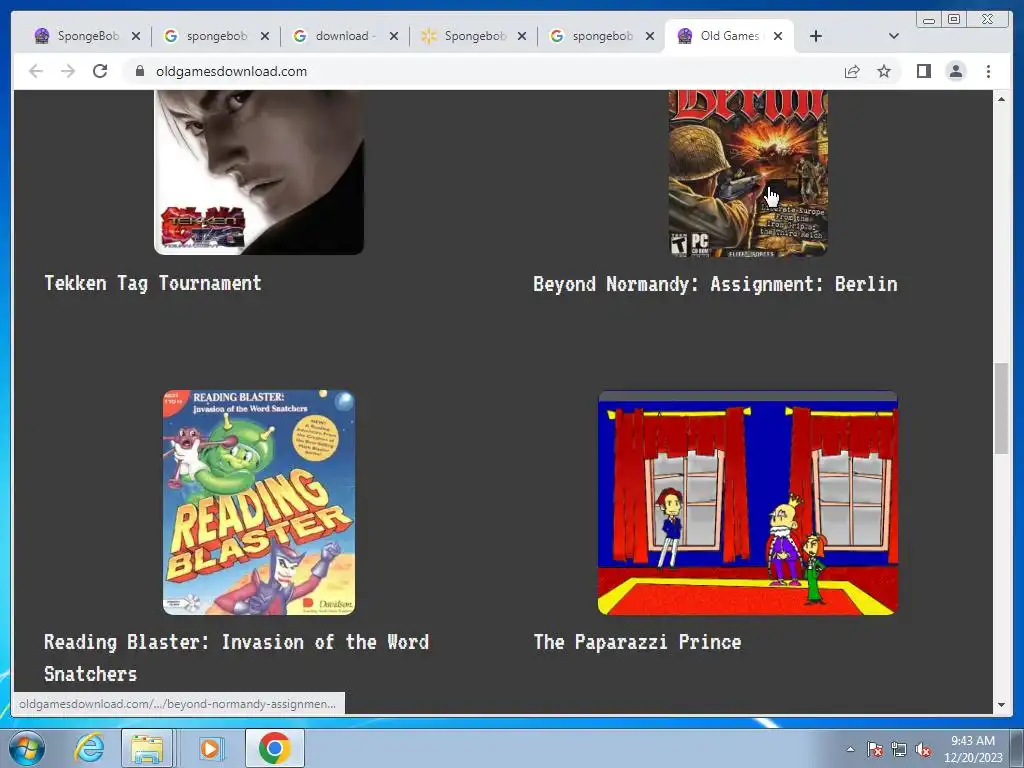Close the Old Games tab
Screen dimensions: 1024x768
tap(778, 36)
